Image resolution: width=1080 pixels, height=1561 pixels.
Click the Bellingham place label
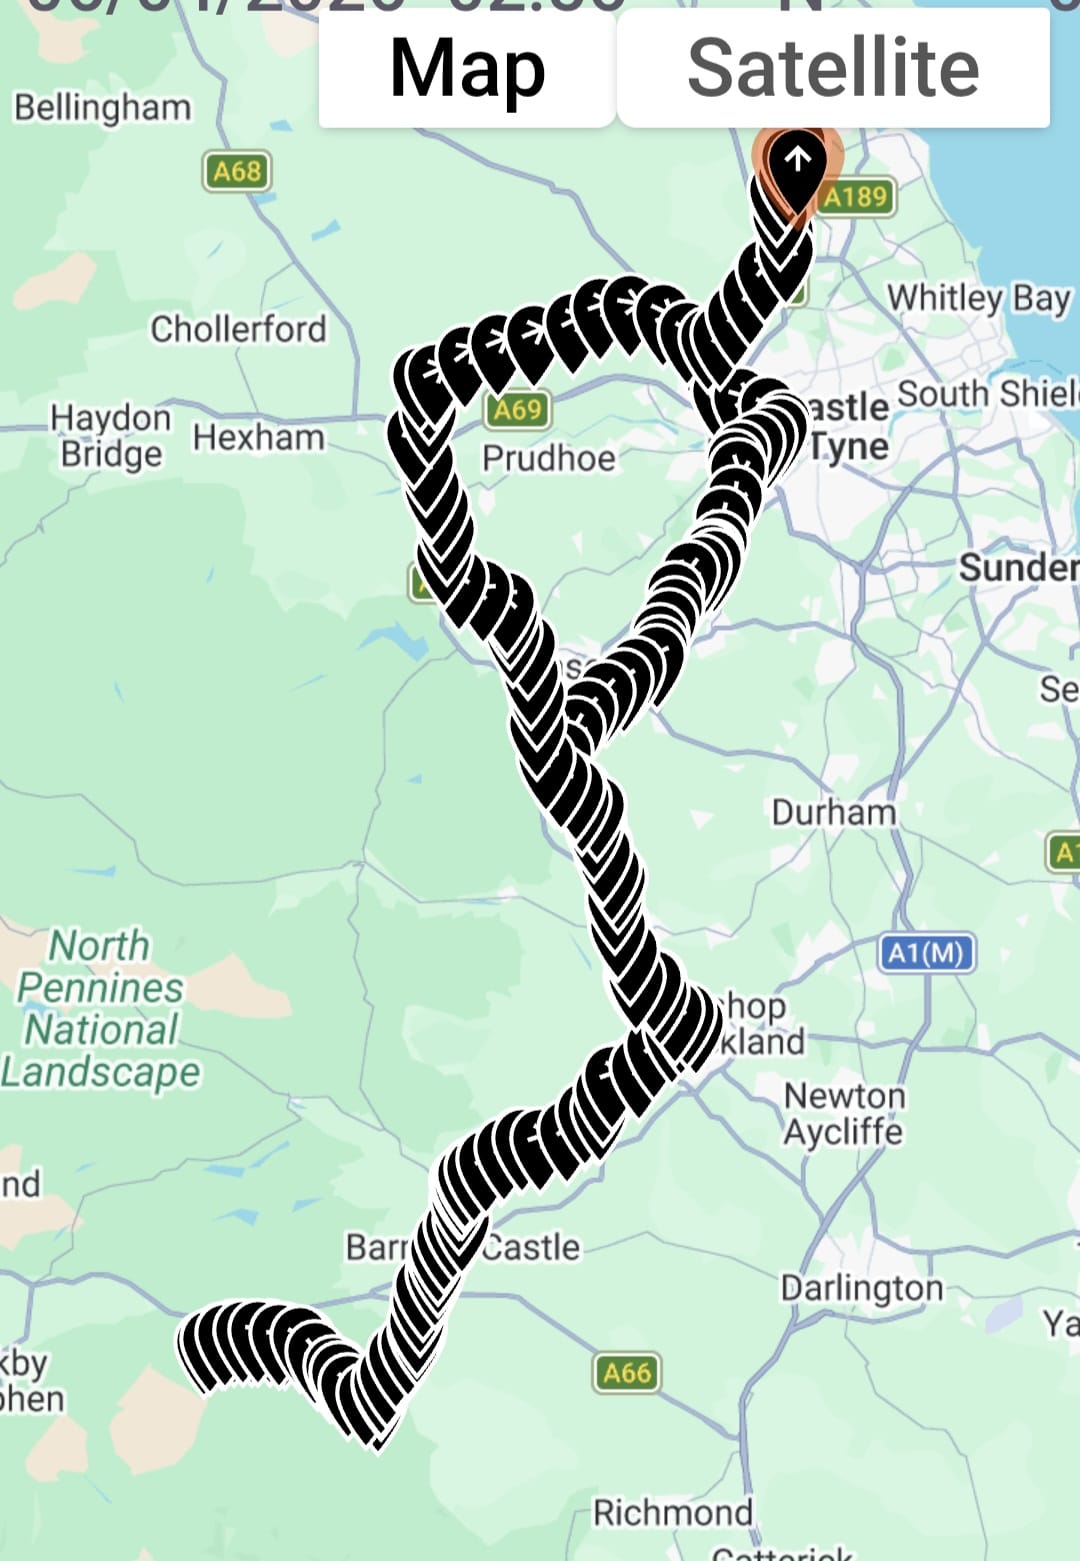click(x=103, y=108)
